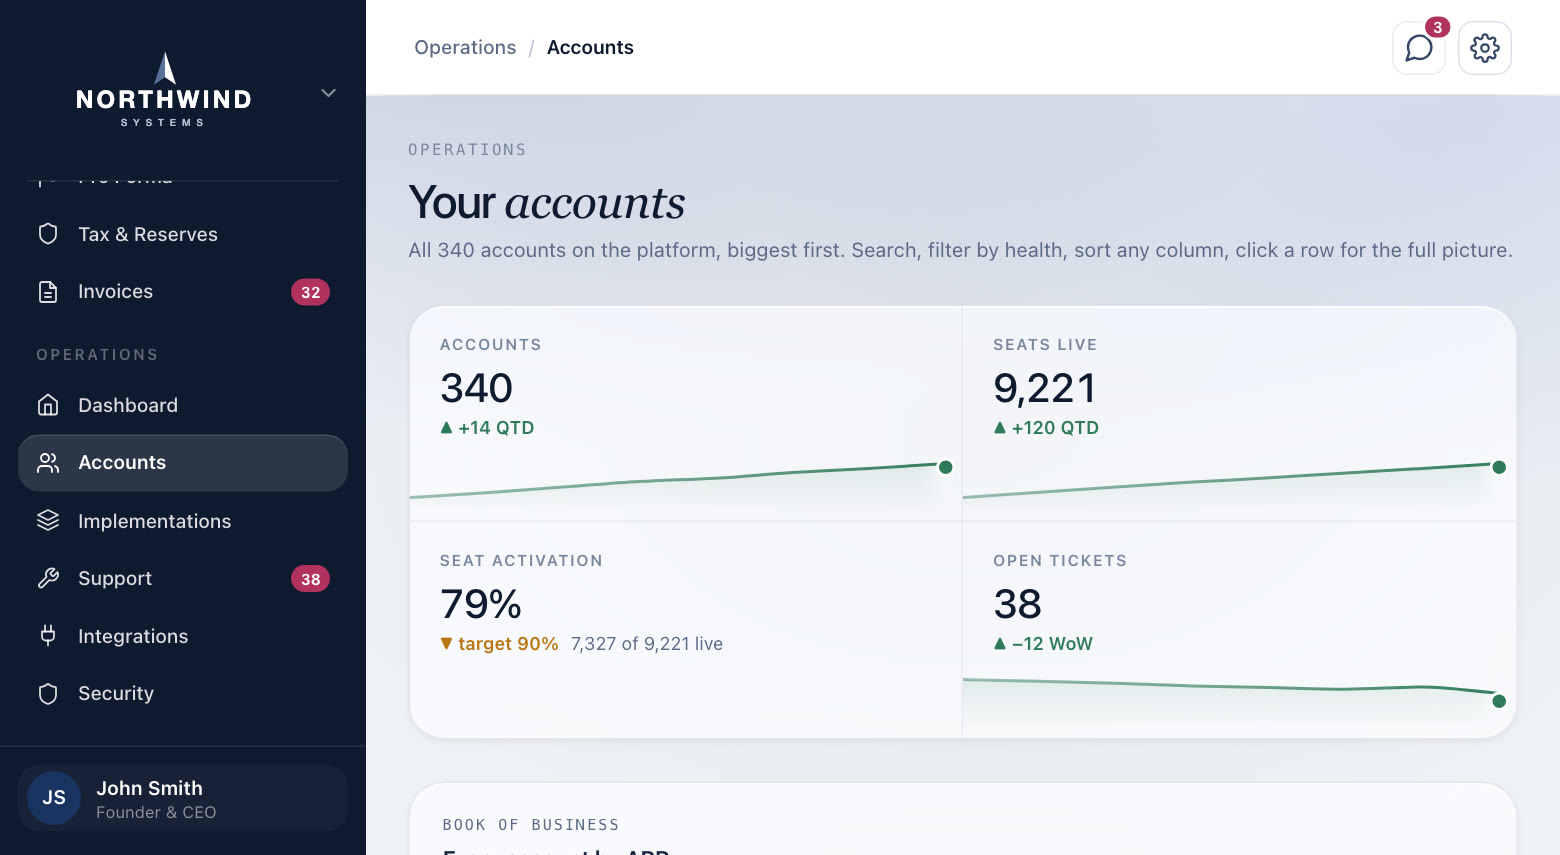Screen dimensions: 1560x855
Task: Click the home icon beside Dashboard
Action: click(x=48, y=405)
